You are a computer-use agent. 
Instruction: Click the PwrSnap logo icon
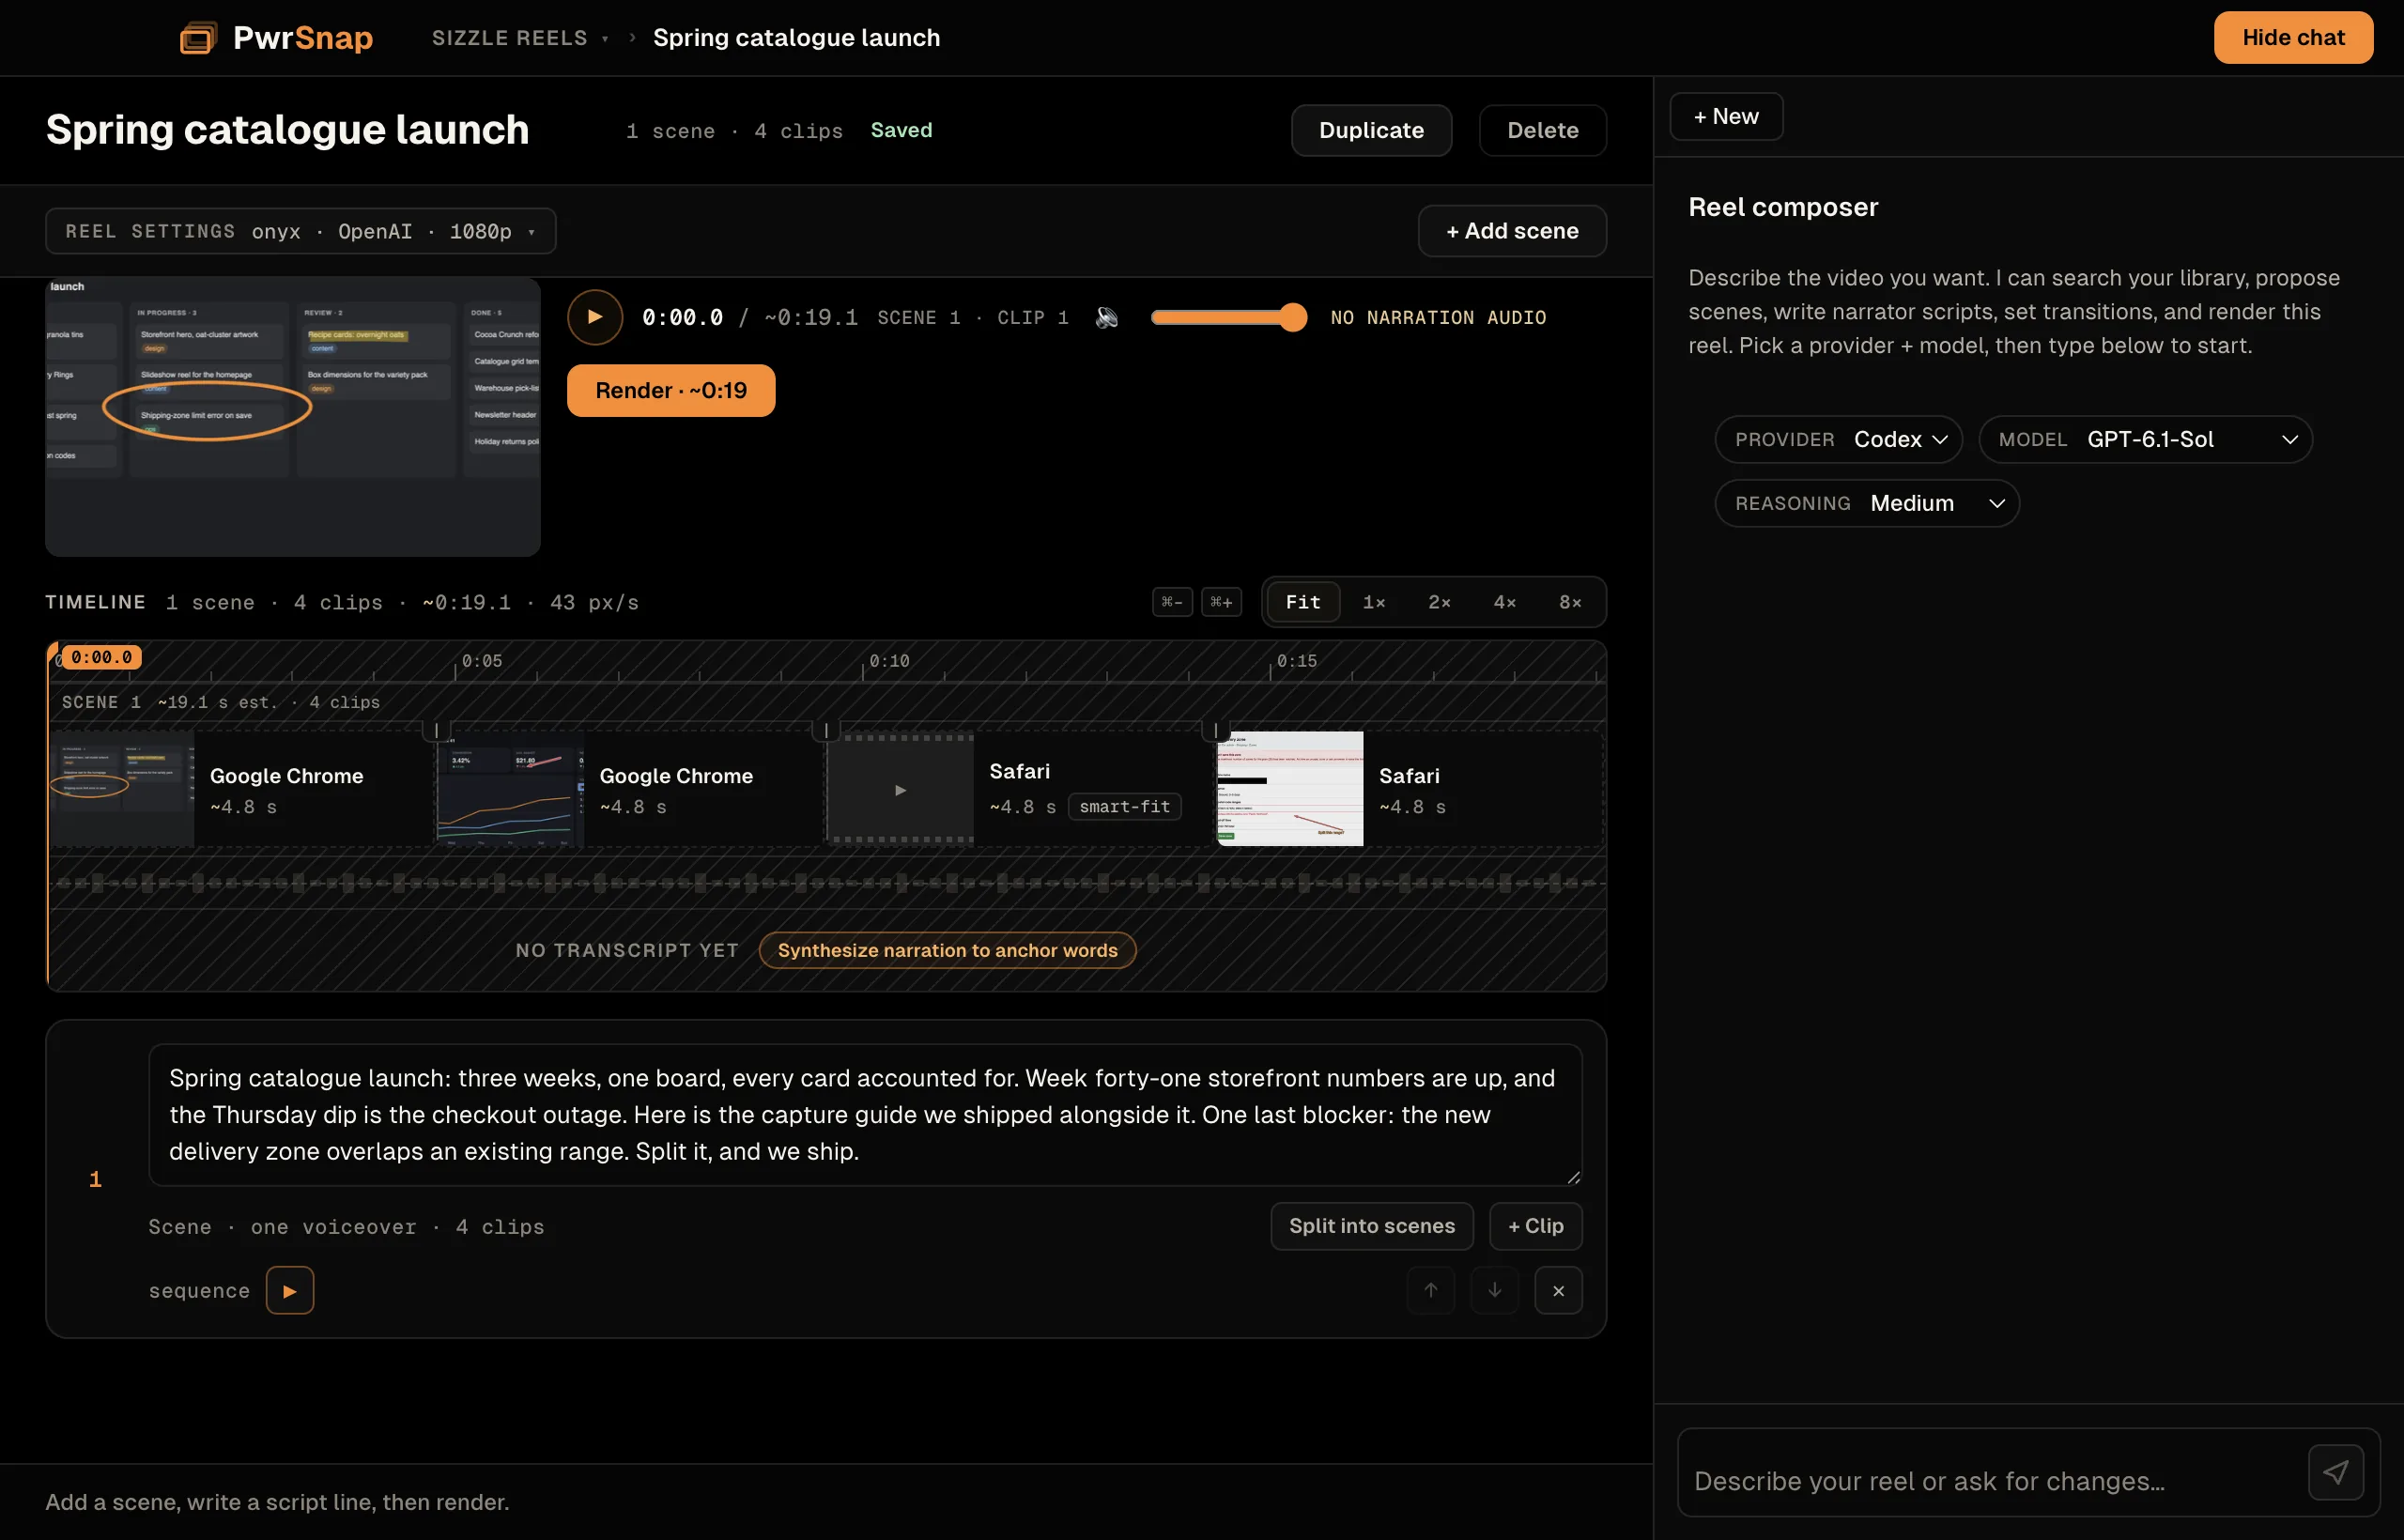198,38
